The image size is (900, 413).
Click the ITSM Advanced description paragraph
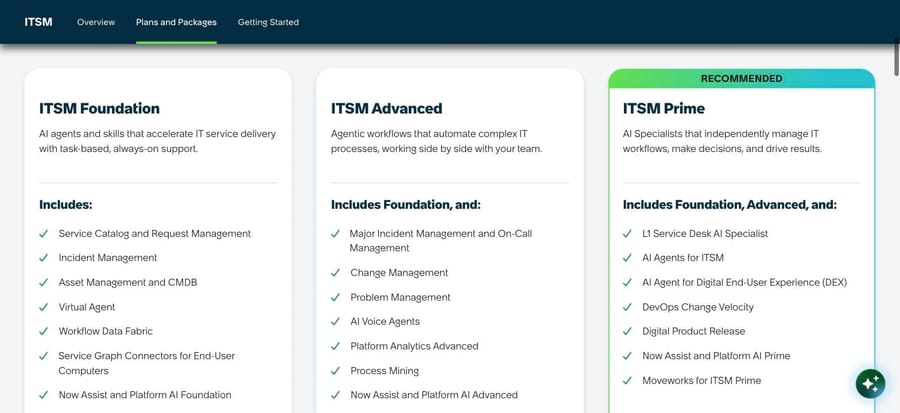436,141
